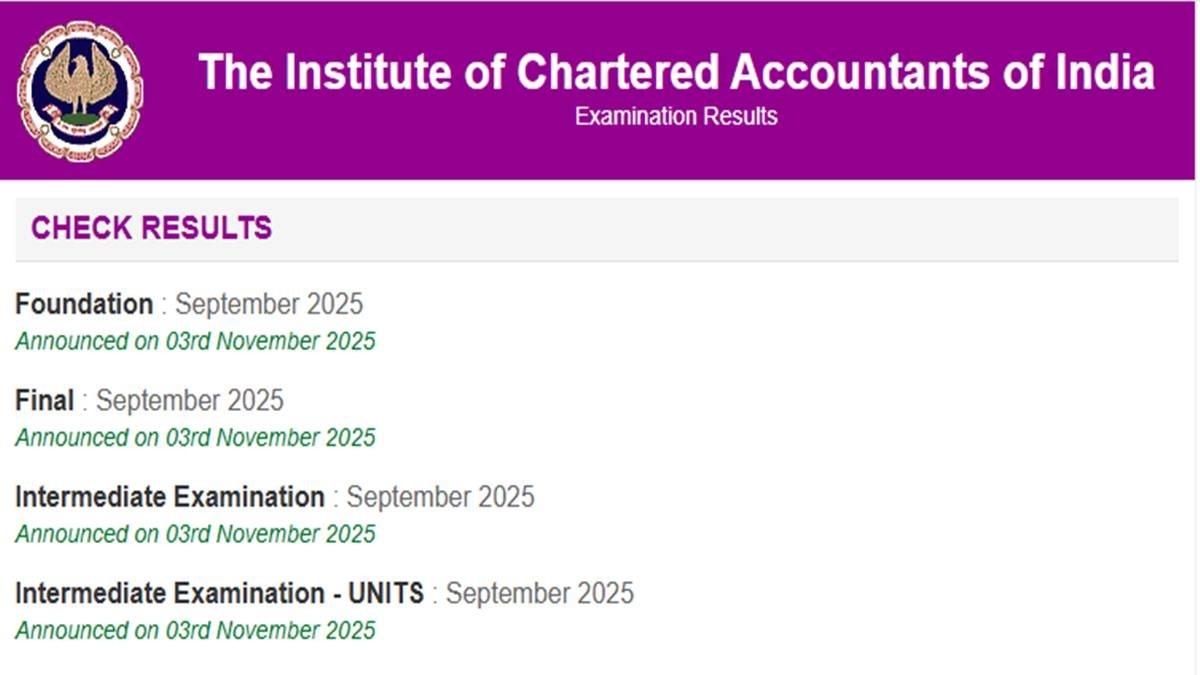Click the Institute of Chartered Accountants title
Screen dimensions: 1200x675
coord(675,72)
